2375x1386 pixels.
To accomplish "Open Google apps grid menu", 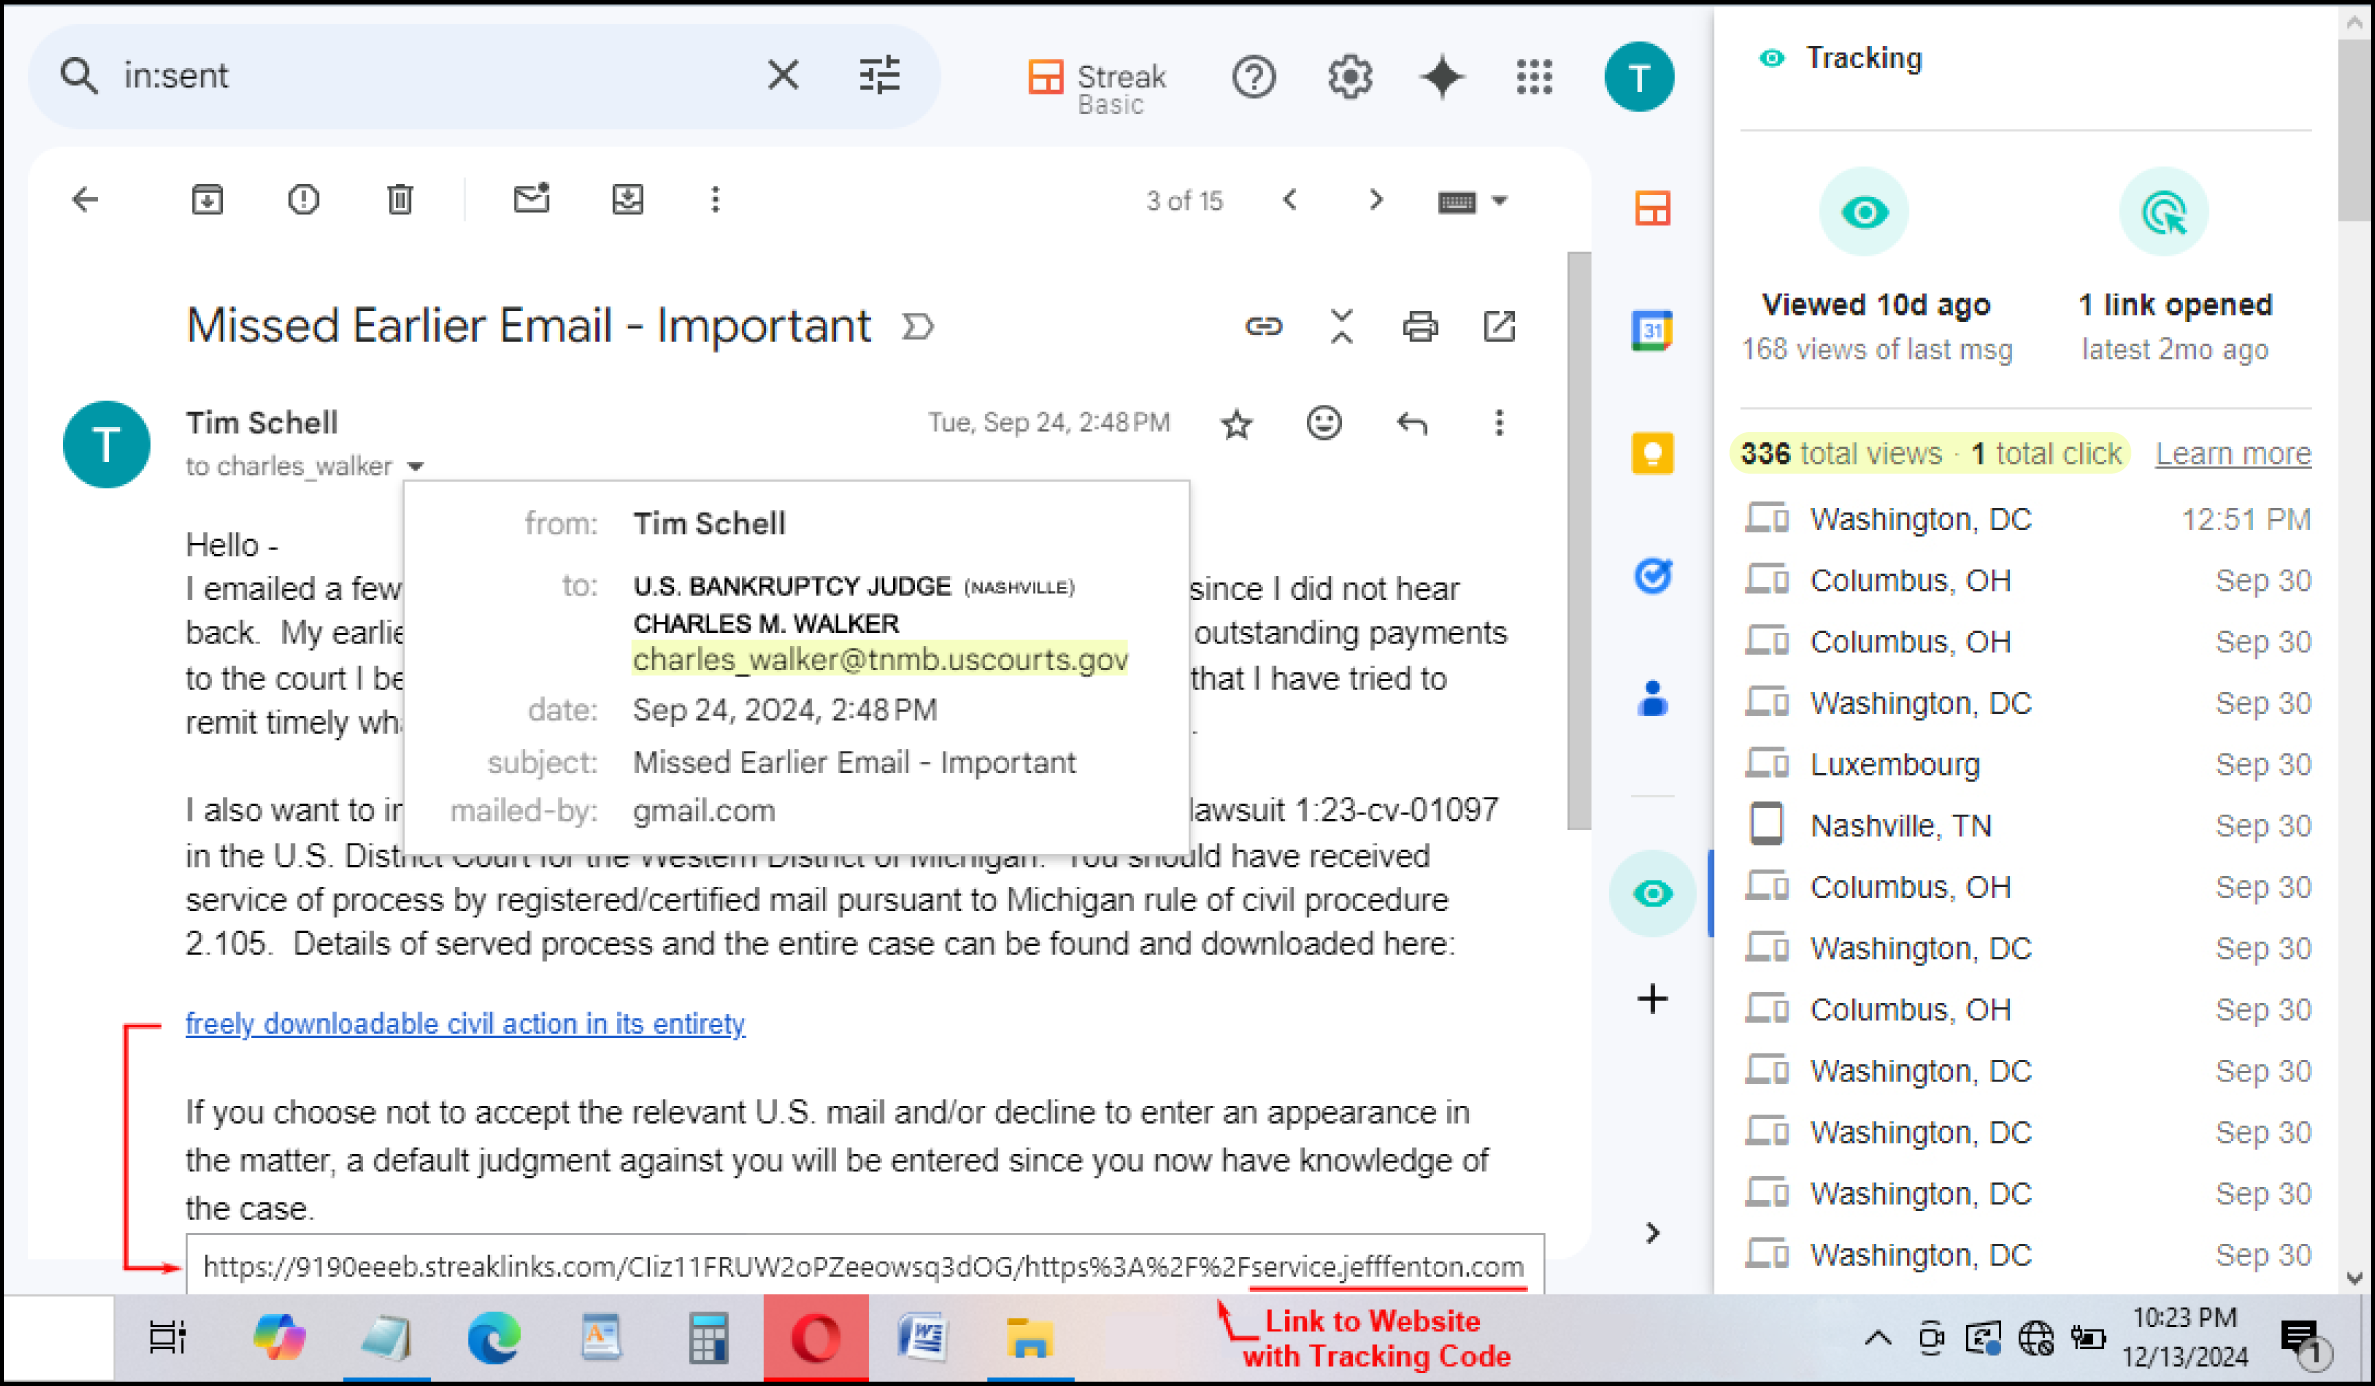I will pos(1534,77).
